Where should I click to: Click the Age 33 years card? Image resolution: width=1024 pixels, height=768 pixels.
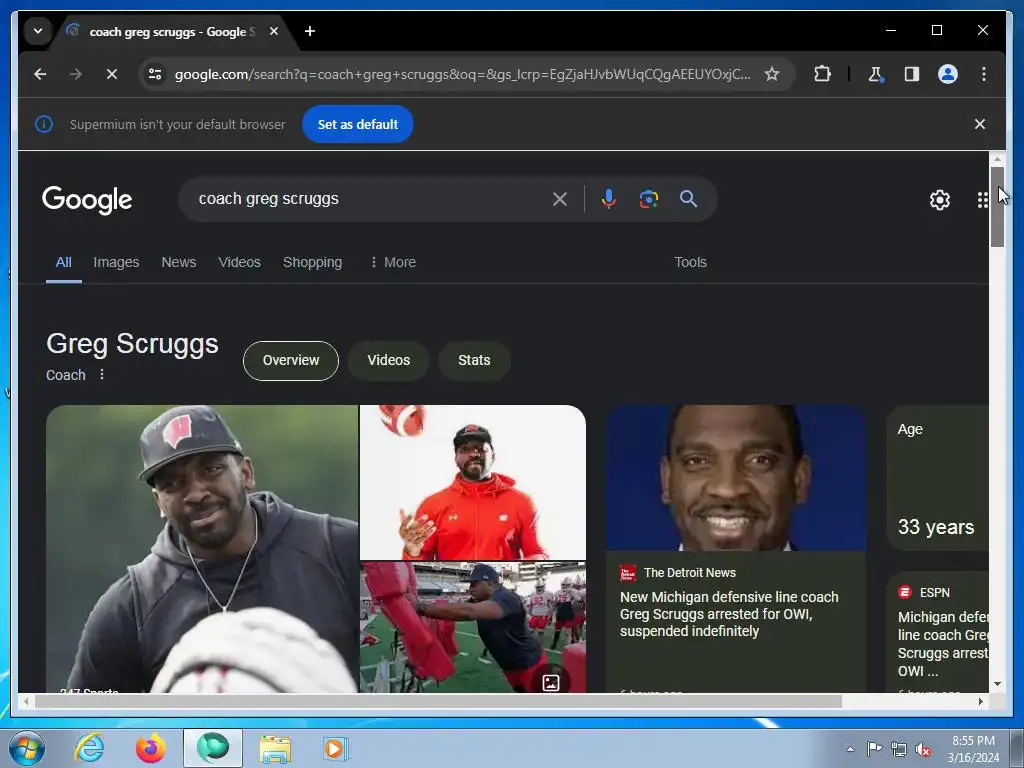coord(937,478)
